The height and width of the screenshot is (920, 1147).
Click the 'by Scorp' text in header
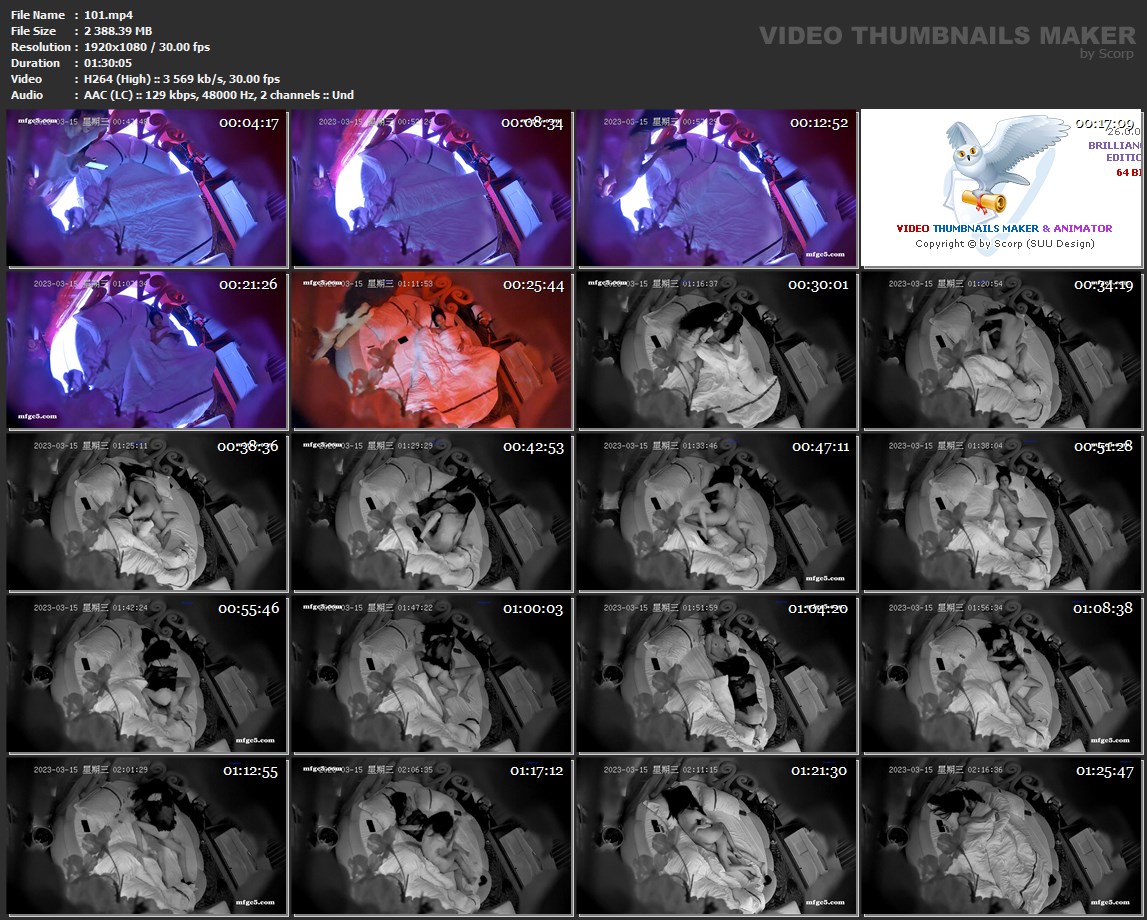click(1107, 54)
